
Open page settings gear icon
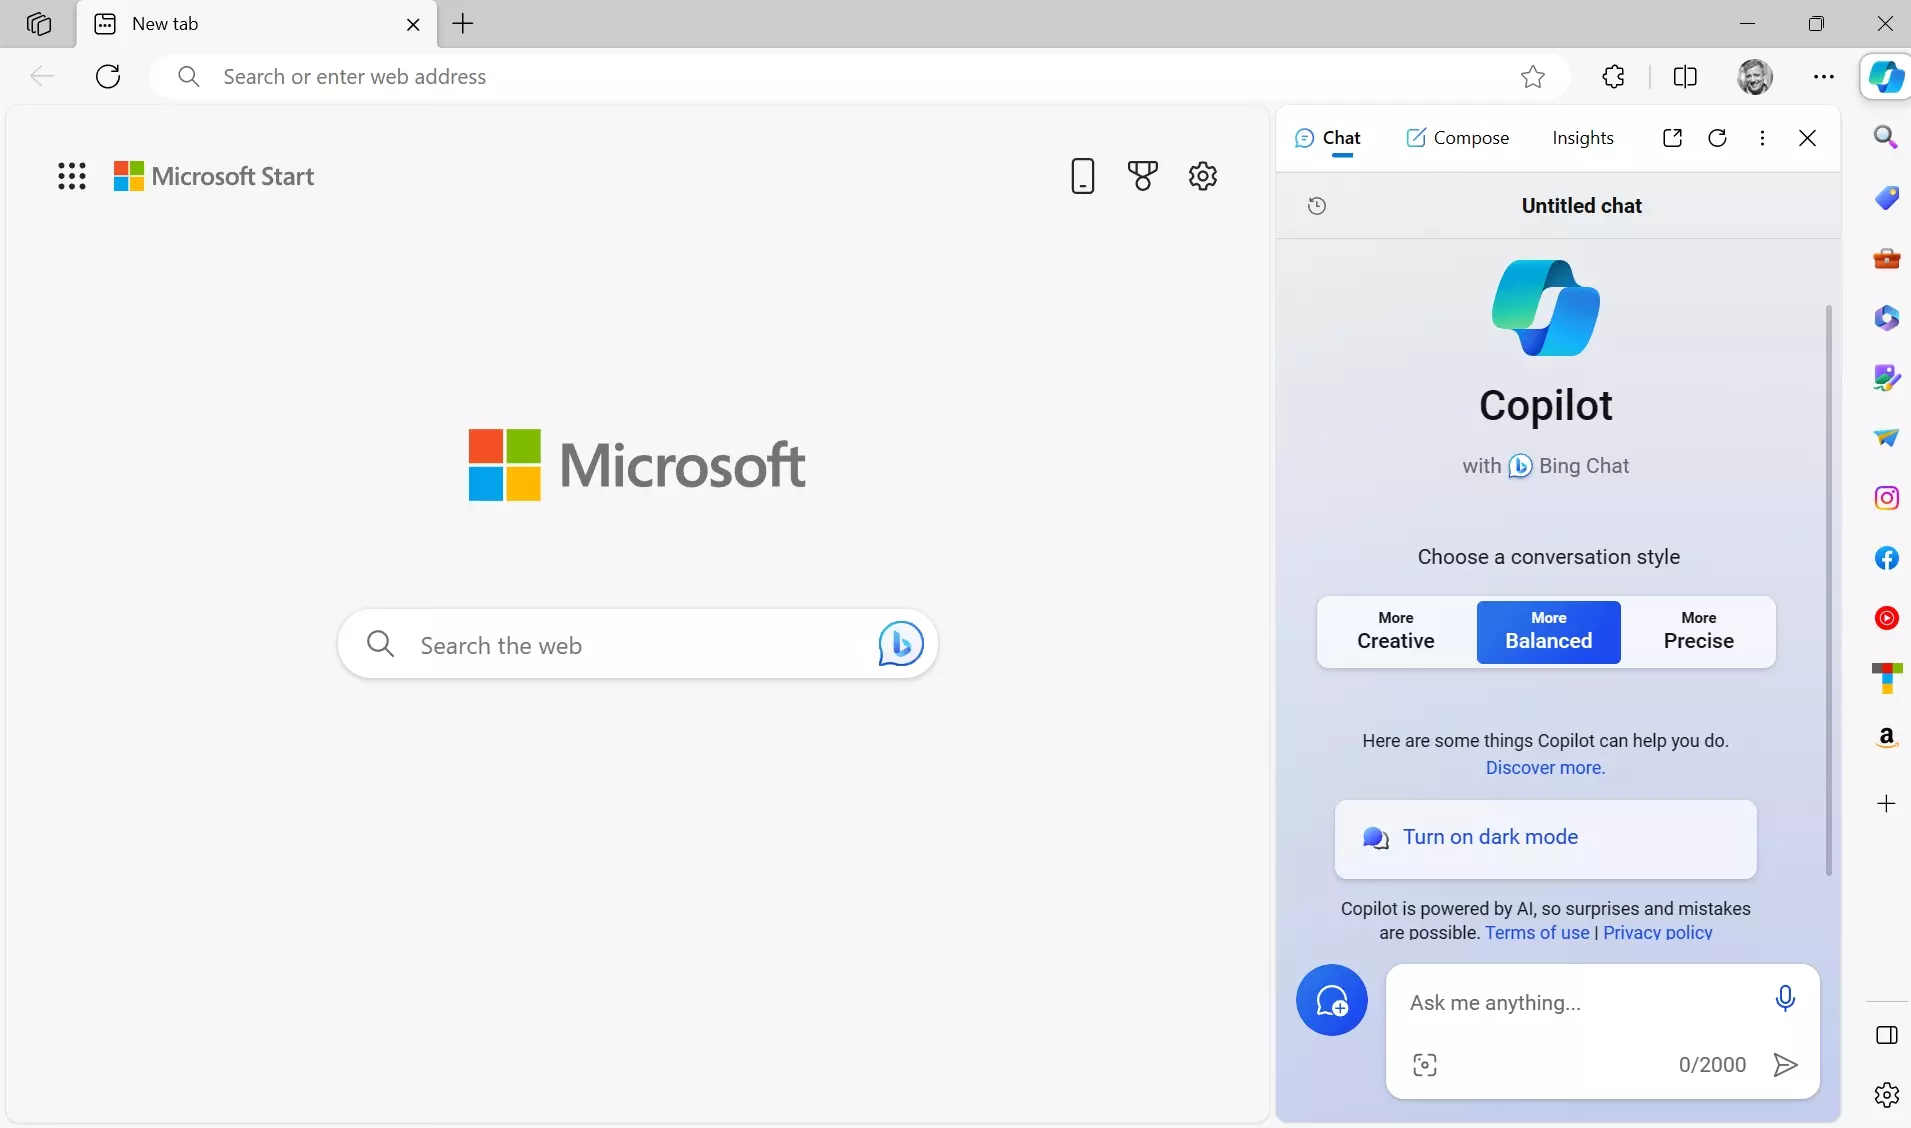(x=1203, y=176)
